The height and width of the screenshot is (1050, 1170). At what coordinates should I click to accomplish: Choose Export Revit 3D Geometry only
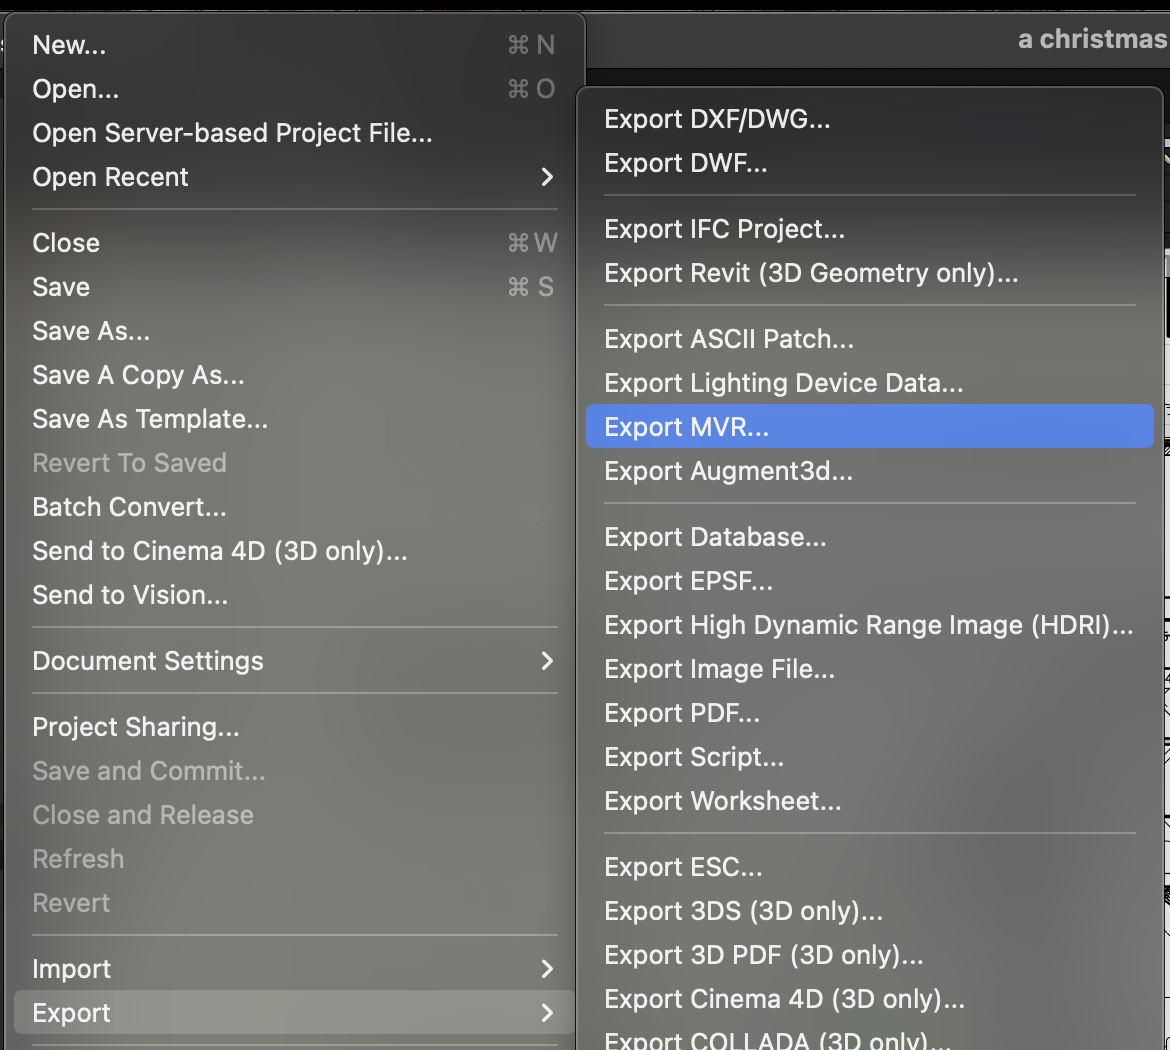tap(811, 273)
